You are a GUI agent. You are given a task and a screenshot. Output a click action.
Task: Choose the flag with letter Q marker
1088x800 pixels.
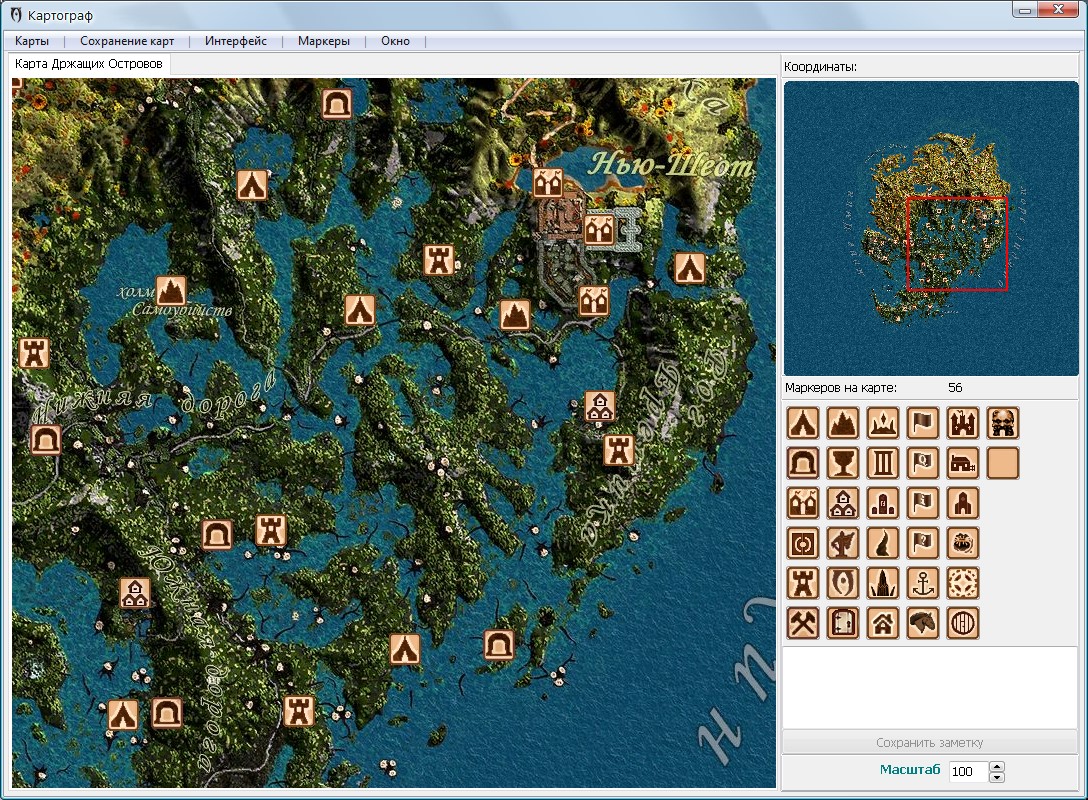click(x=923, y=463)
